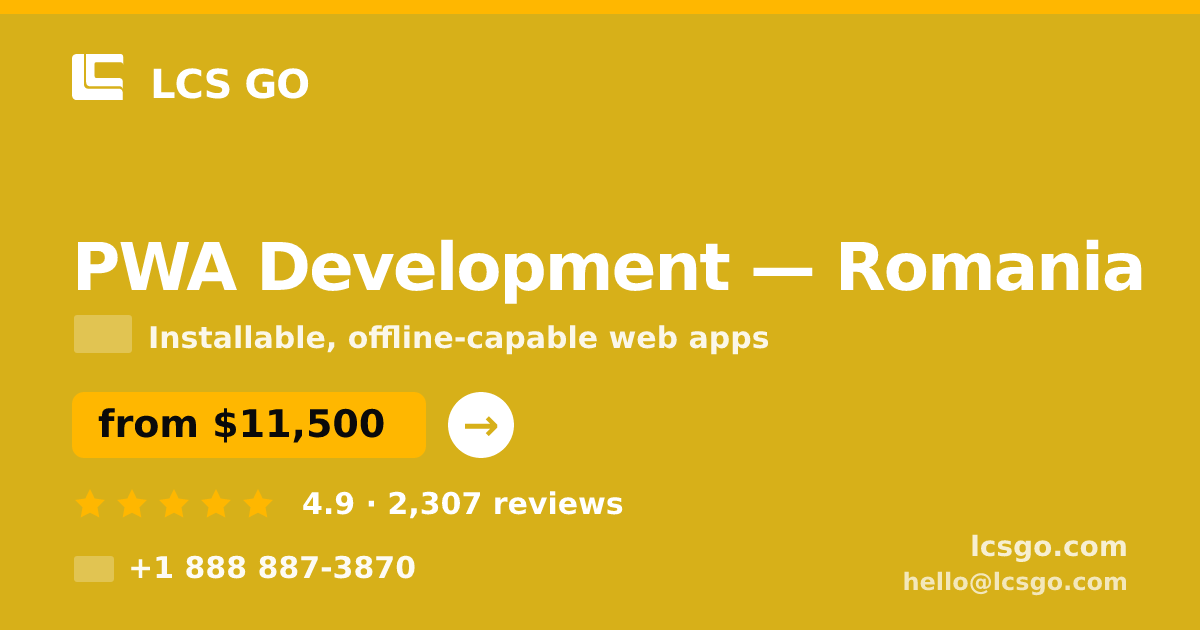Click the fourth rating star
Viewport: 1200px width, 630px height.
pyautogui.click(x=216, y=504)
